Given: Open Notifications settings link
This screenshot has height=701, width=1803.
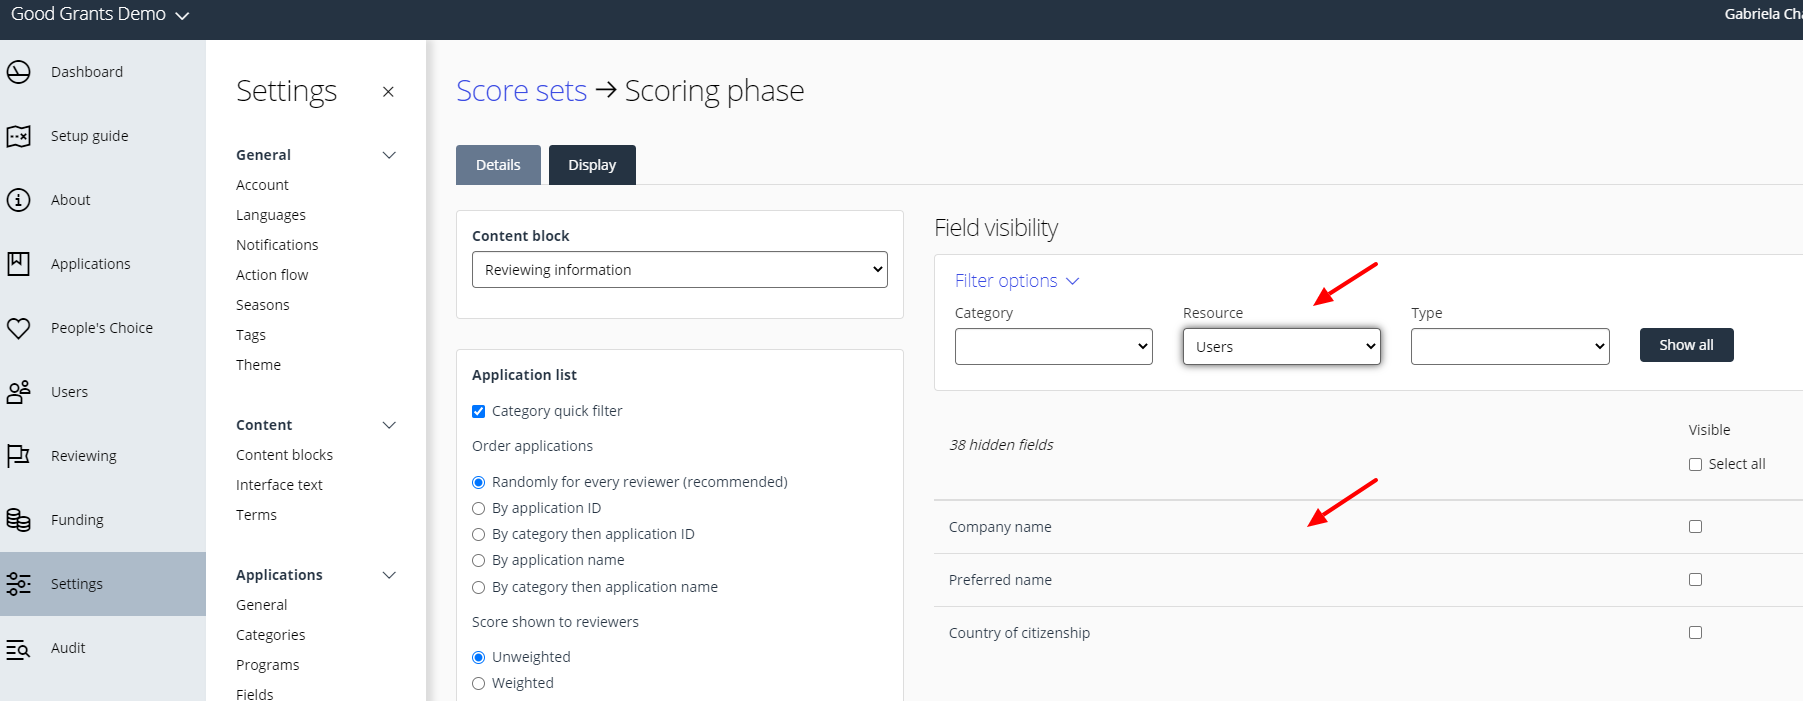Looking at the screenshot, I should 277,245.
